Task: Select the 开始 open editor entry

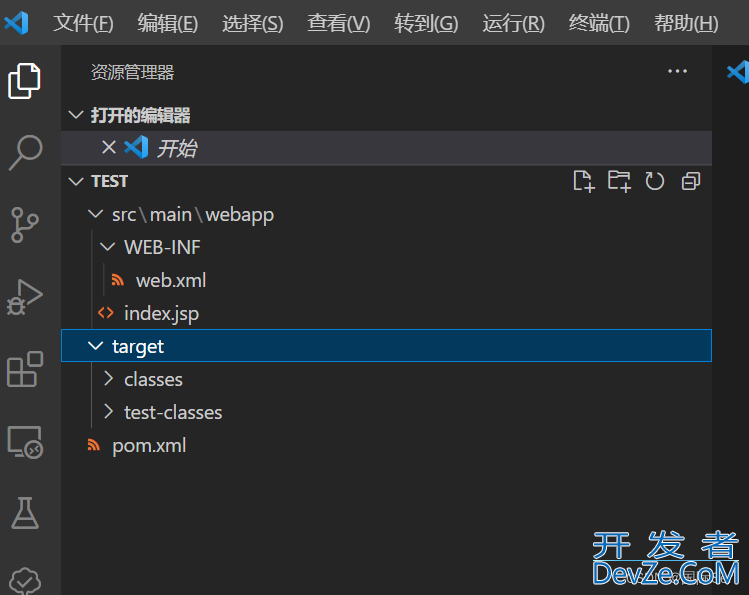Action: click(x=386, y=148)
